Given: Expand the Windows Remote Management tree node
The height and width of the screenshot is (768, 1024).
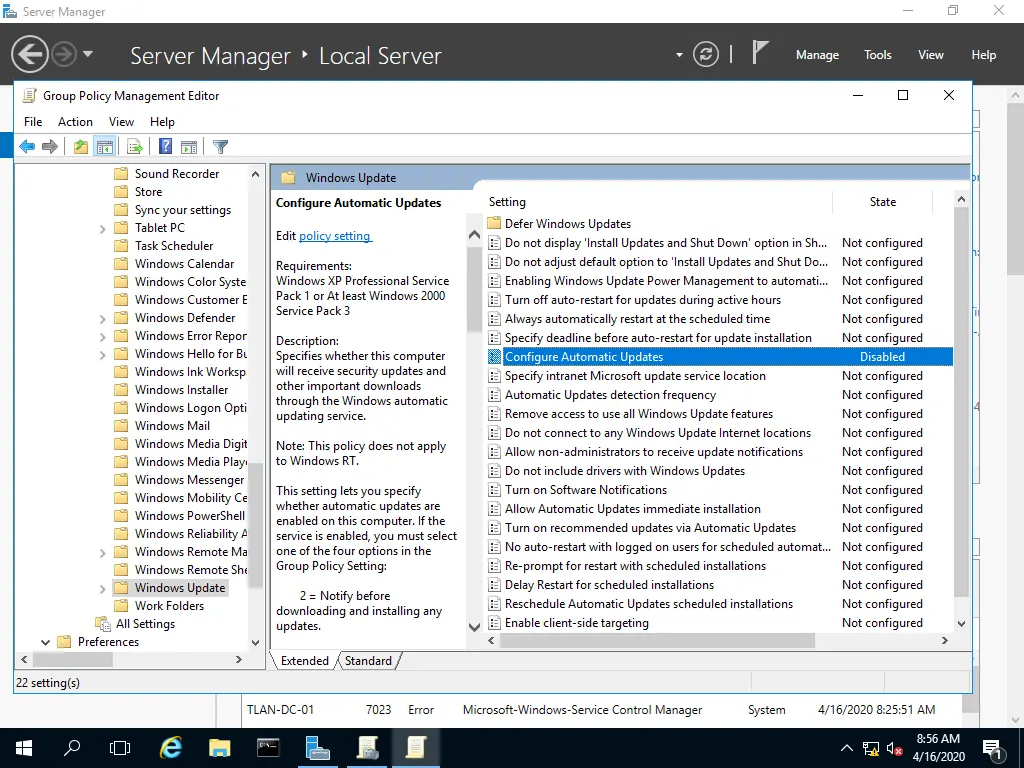Looking at the screenshot, I should 103,552.
